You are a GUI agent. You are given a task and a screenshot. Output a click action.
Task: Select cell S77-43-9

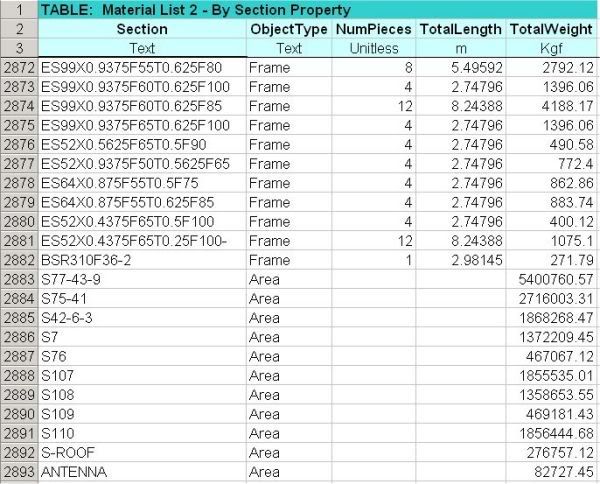pyautogui.click(x=142, y=279)
